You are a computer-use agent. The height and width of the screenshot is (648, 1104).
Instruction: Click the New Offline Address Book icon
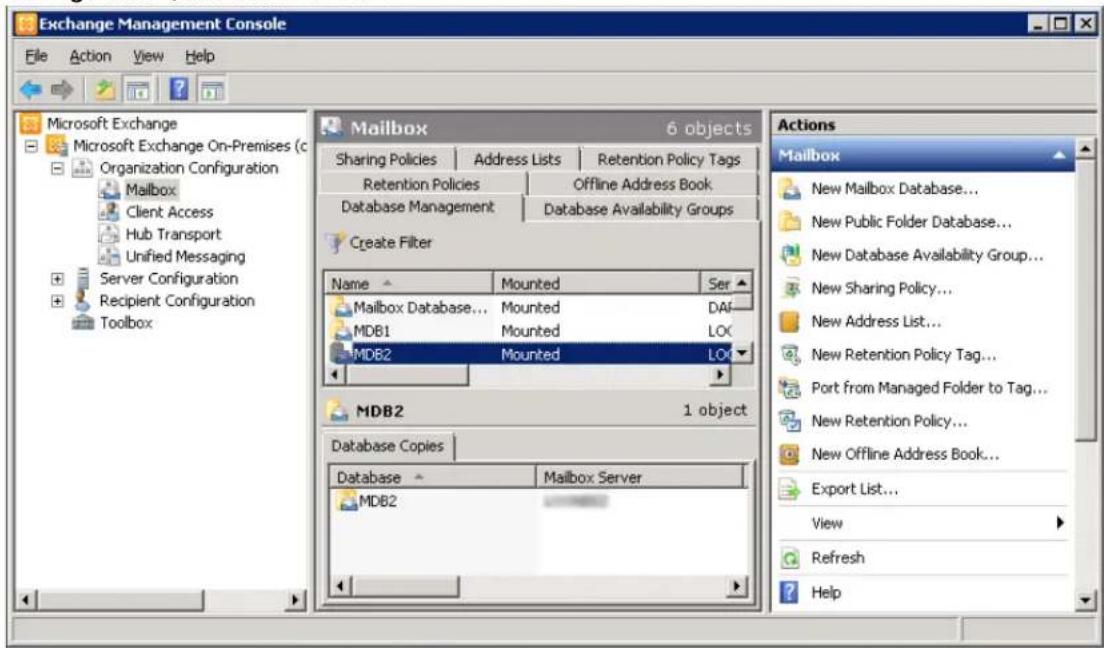tap(790, 454)
